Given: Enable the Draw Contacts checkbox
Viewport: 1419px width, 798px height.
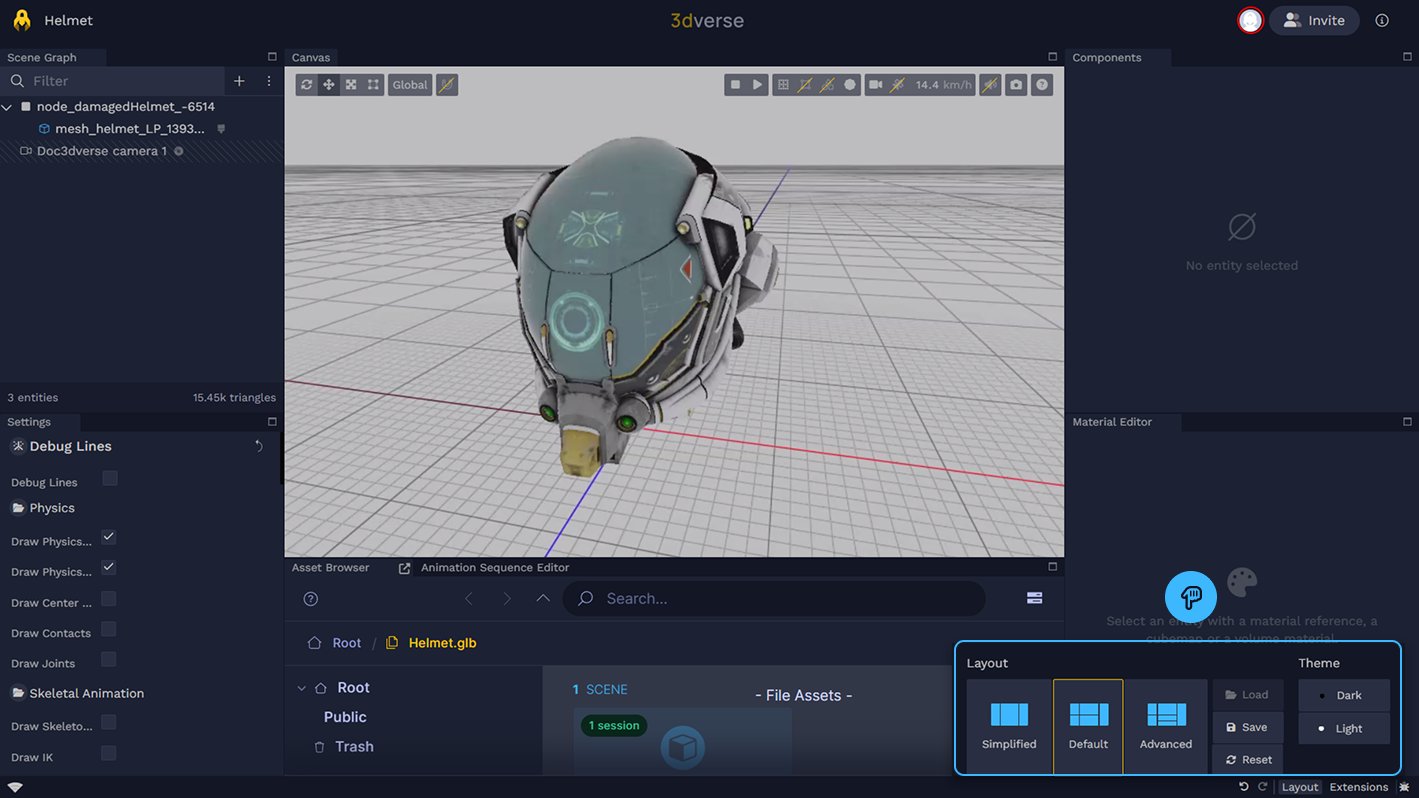Looking at the screenshot, I should 109,630.
